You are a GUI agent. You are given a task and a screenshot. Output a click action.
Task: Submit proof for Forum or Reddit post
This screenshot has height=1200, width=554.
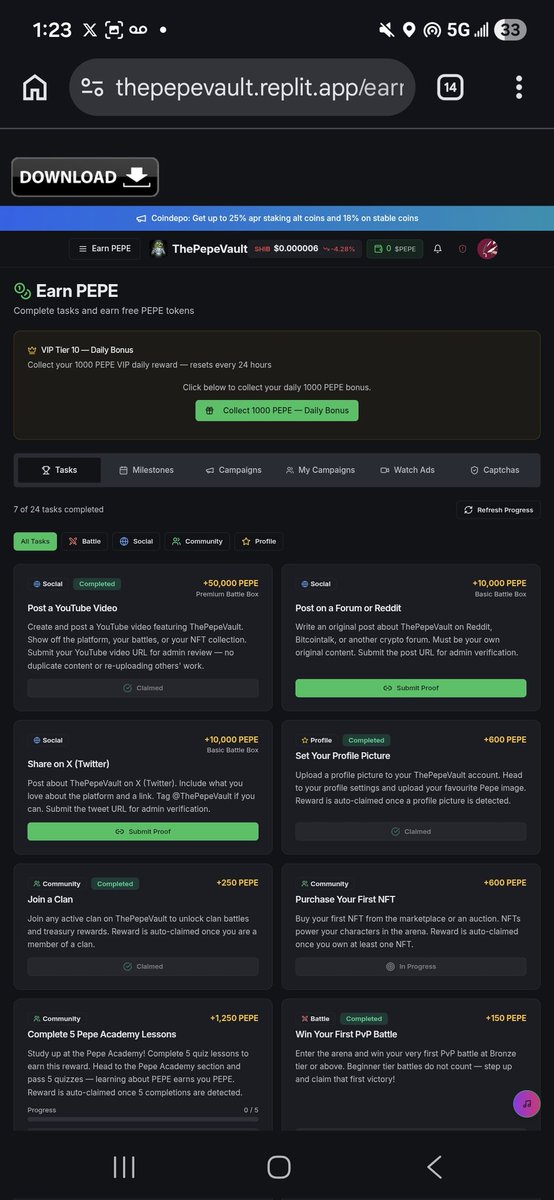[x=411, y=688]
